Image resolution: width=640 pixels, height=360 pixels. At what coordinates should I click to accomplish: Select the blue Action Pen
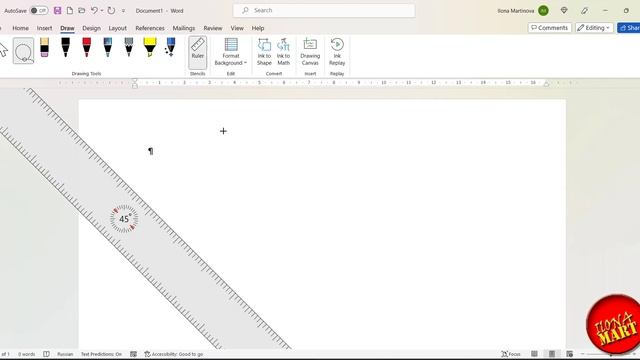170,47
